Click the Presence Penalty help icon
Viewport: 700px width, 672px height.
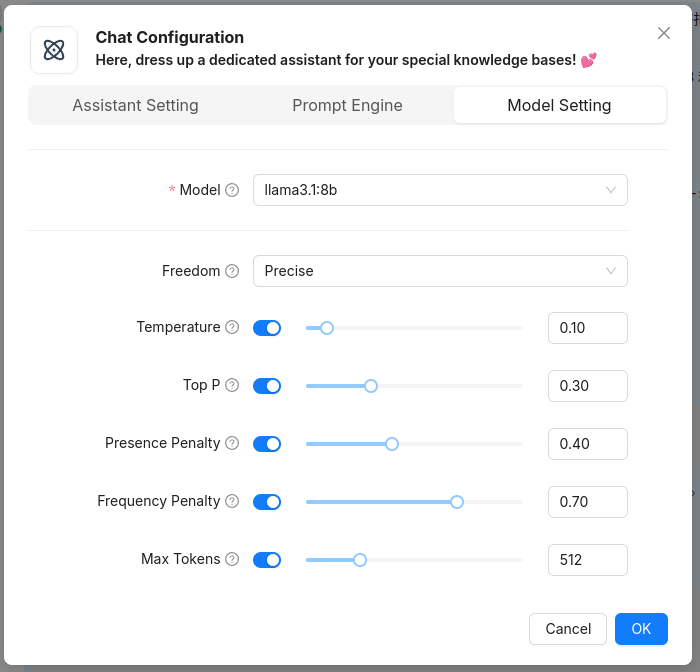(232, 443)
